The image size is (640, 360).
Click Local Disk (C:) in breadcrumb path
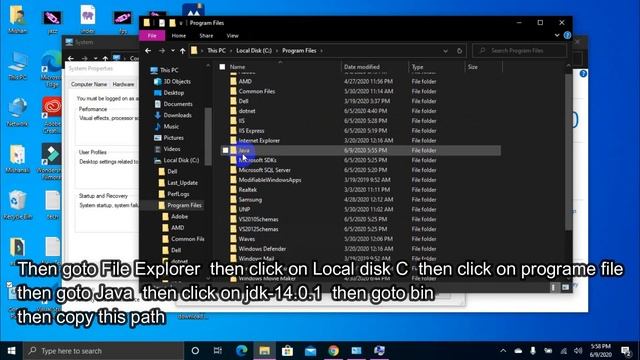click(253, 51)
